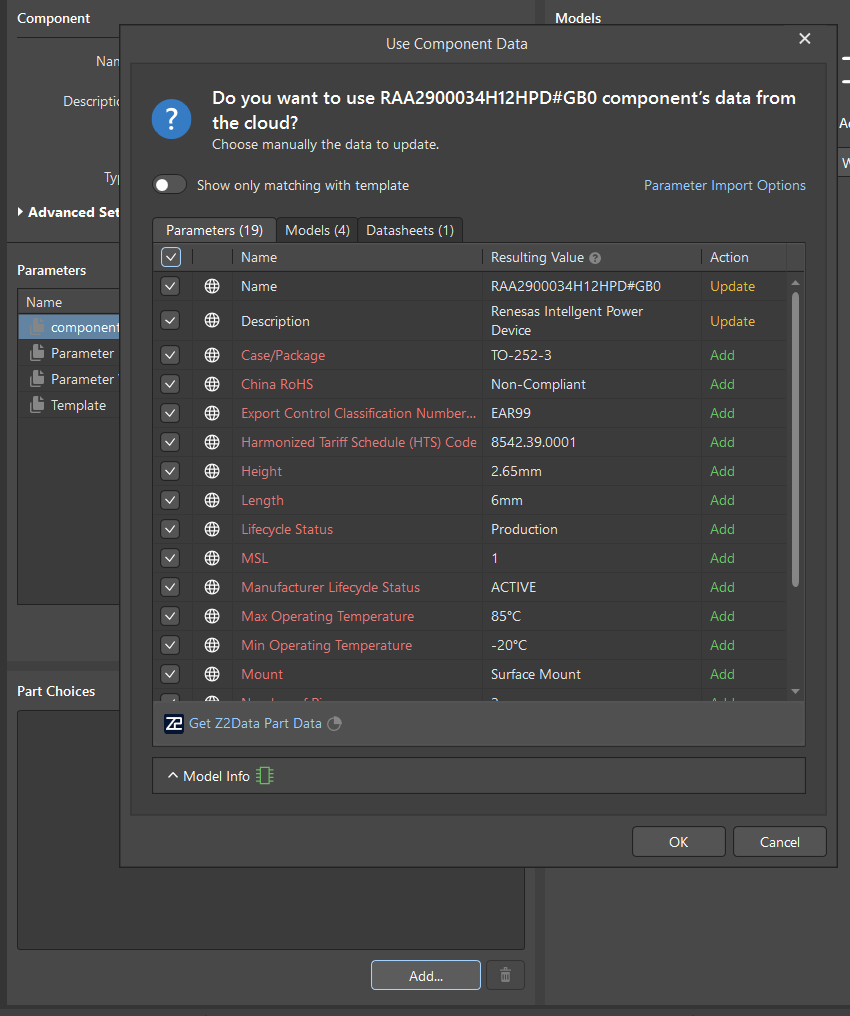This screenshot has width=850, height=1016.
Task: Switch to the Models (4) tab
Action: (317, 230)
